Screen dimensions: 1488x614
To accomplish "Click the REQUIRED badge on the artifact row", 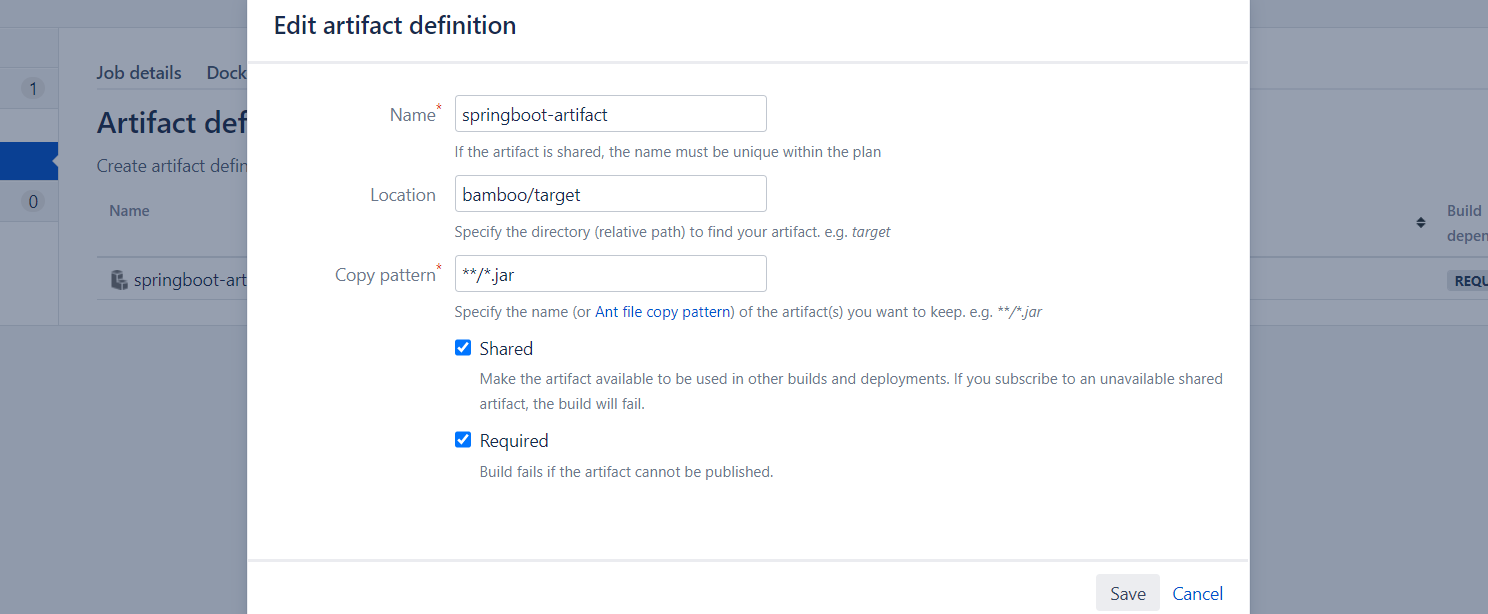I will click(x=1470, y=281).
